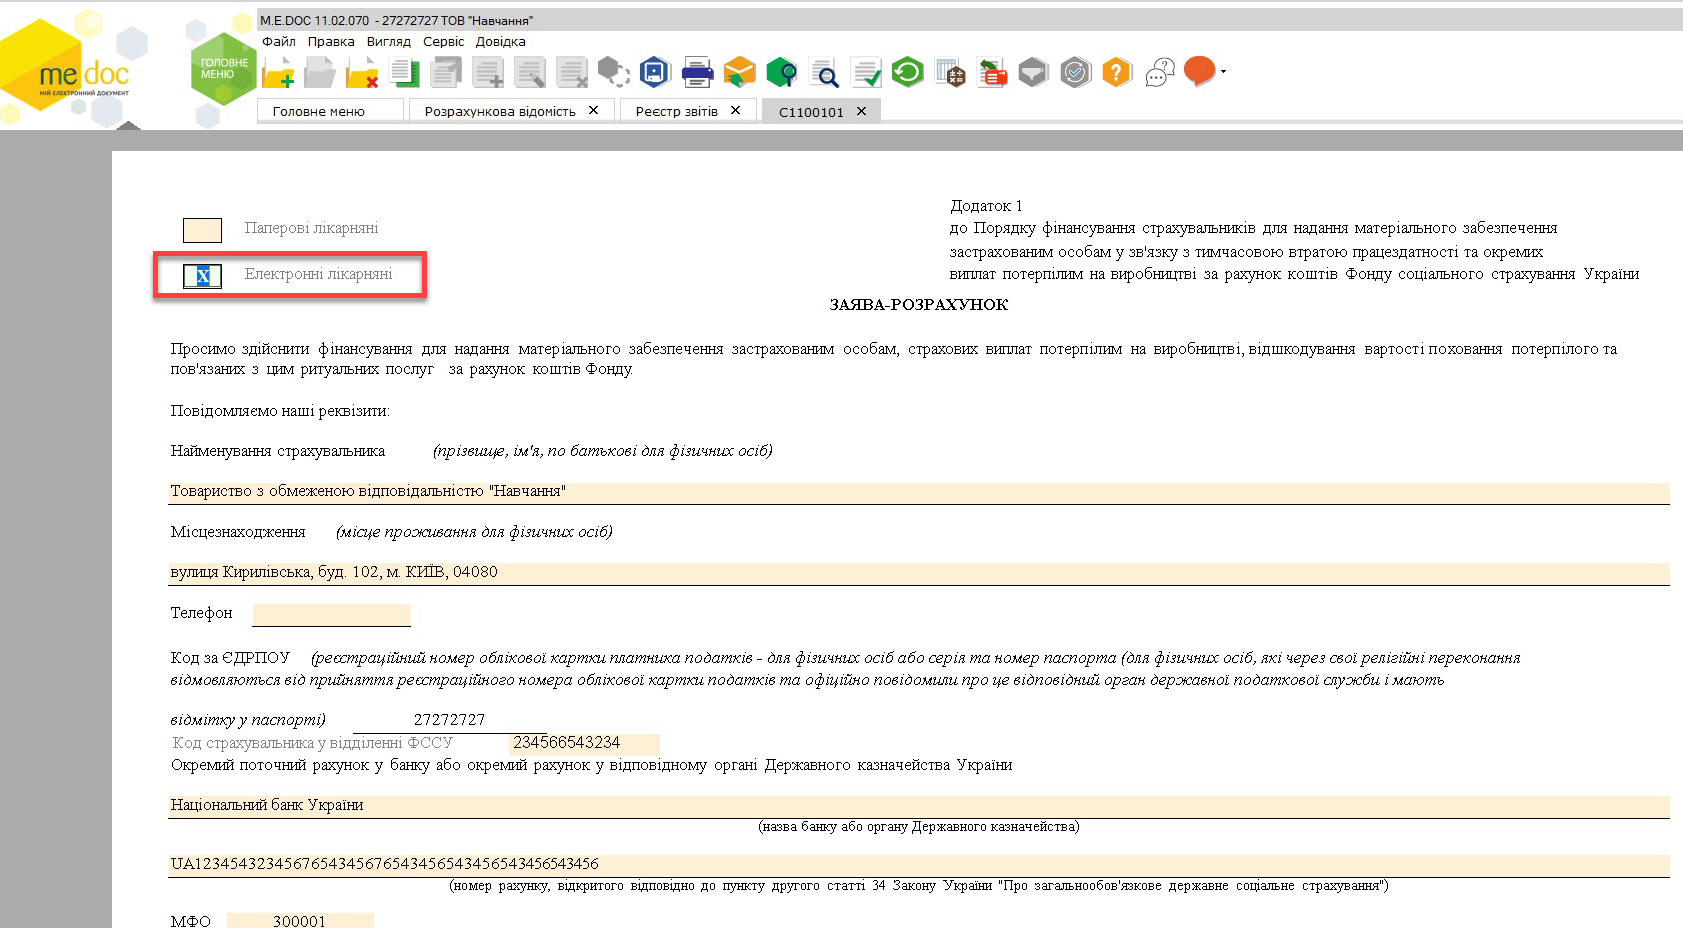The width and height of the screenshot is (1683, 928).
Task: Switch to the Реєстр звітів tab
Action: [x=677, y=111]
